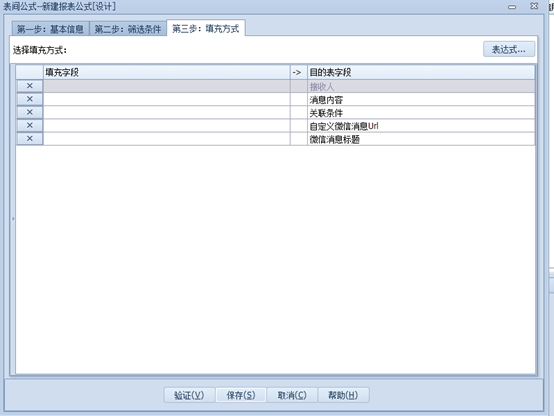Open the 表达式... expression editor
Image resolution: width=554 pixels, height=416 pixels.
tap(509, 49)
